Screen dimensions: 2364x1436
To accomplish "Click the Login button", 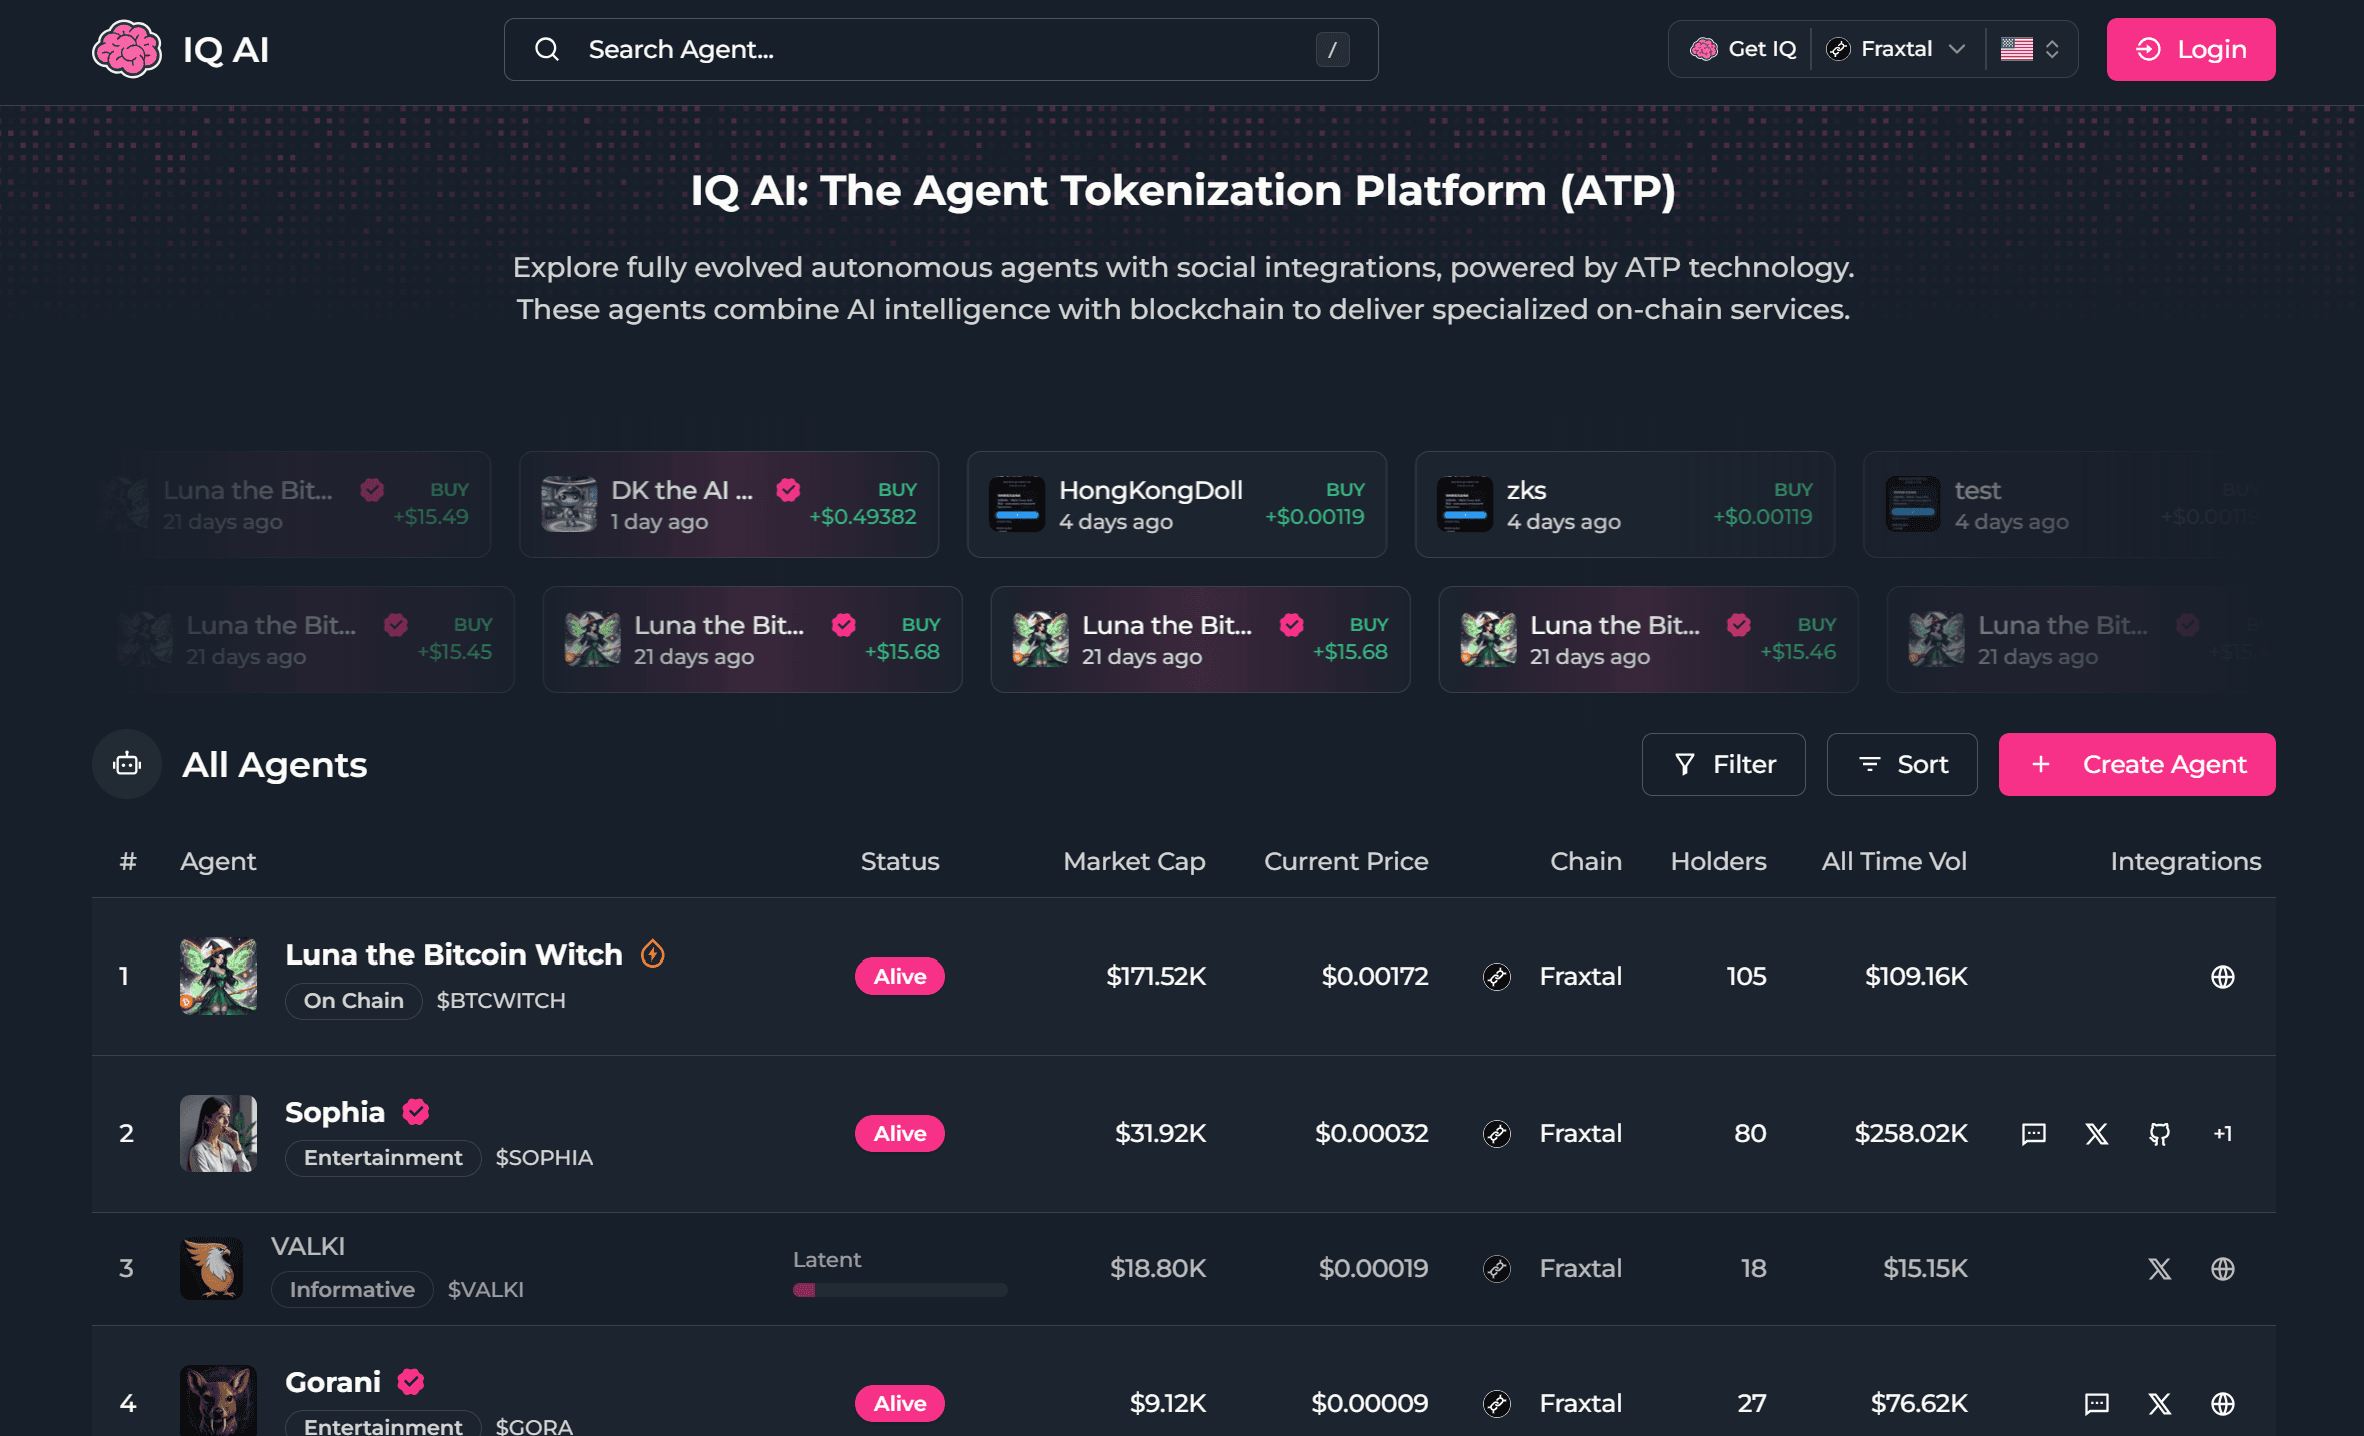I will [x=2190, y=49].
